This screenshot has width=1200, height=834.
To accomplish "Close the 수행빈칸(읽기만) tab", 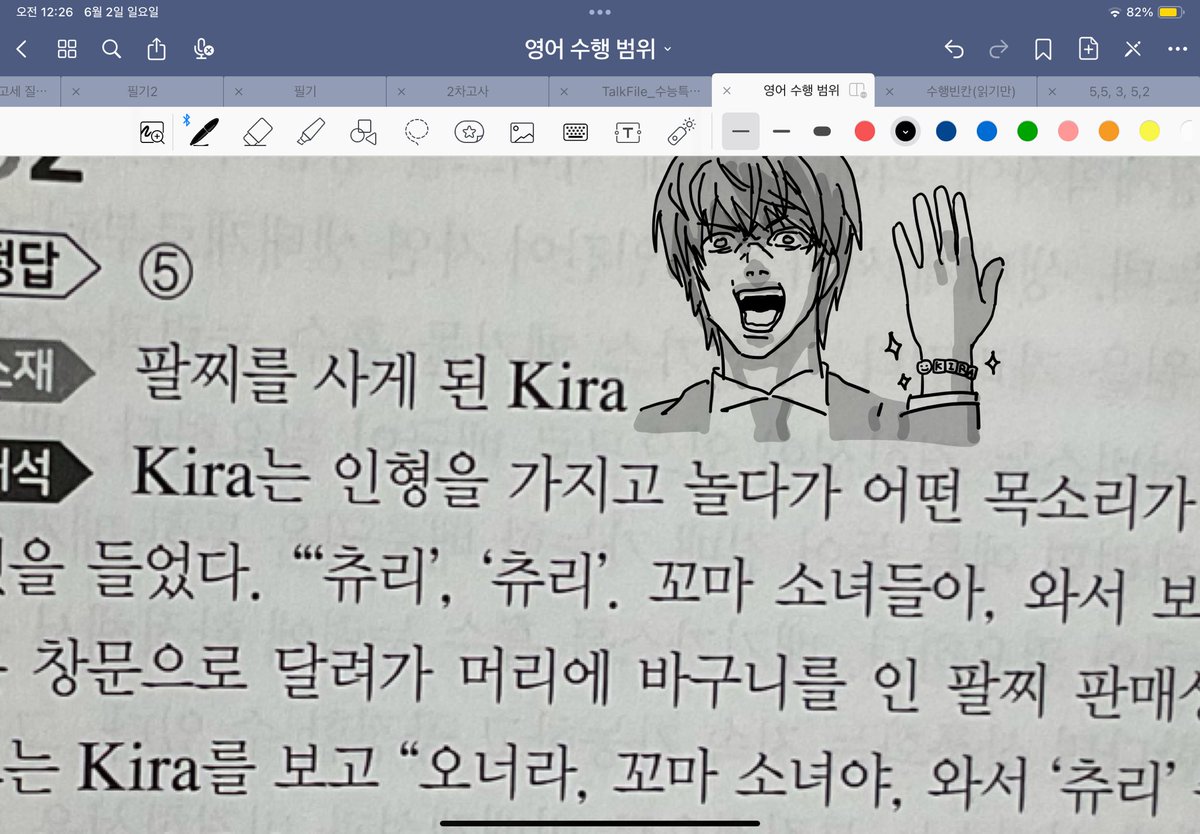I will coord(890,91).
